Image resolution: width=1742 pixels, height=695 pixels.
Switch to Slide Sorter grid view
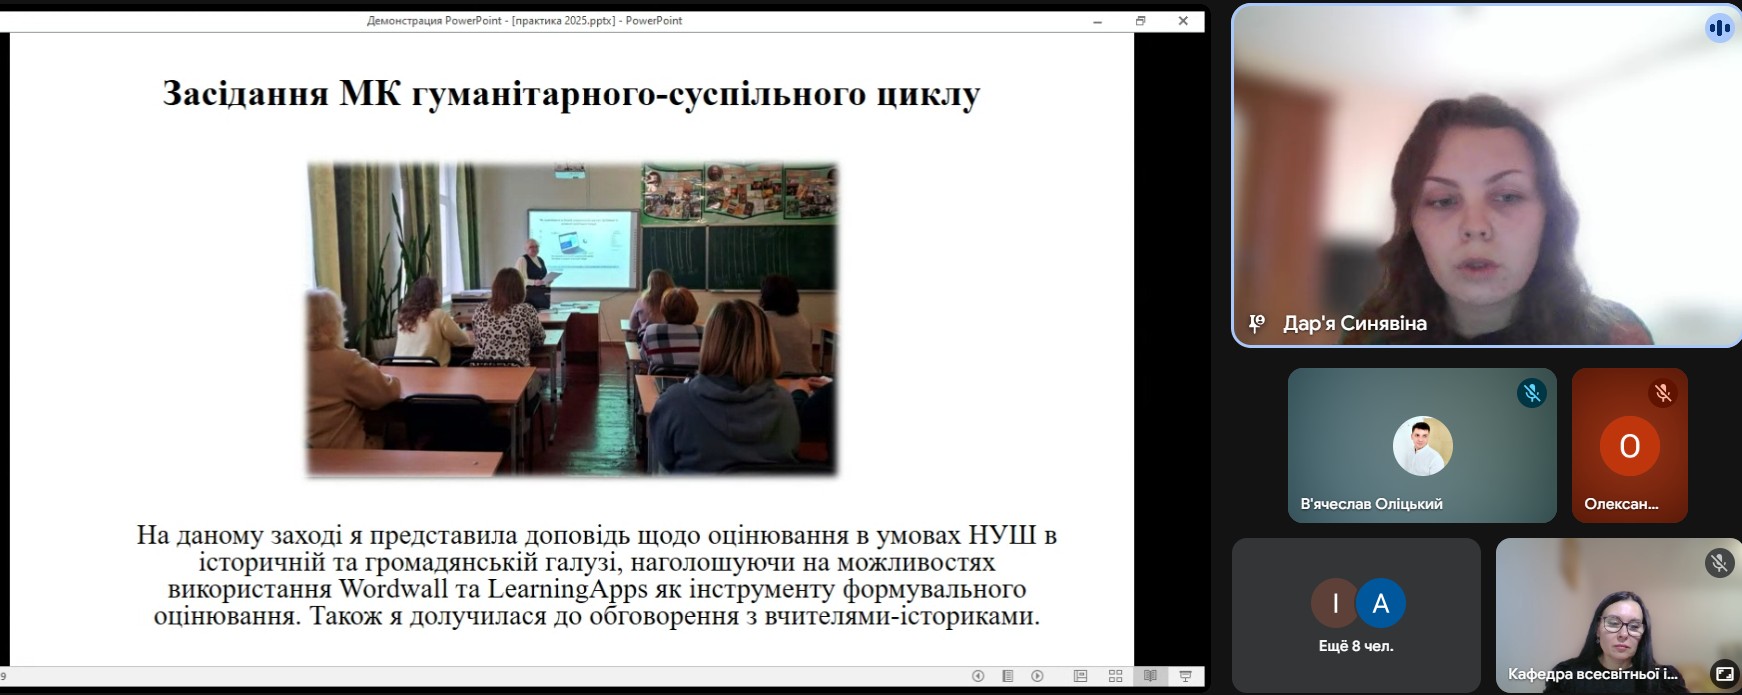pyautogui.click(x=1116, y=676)
